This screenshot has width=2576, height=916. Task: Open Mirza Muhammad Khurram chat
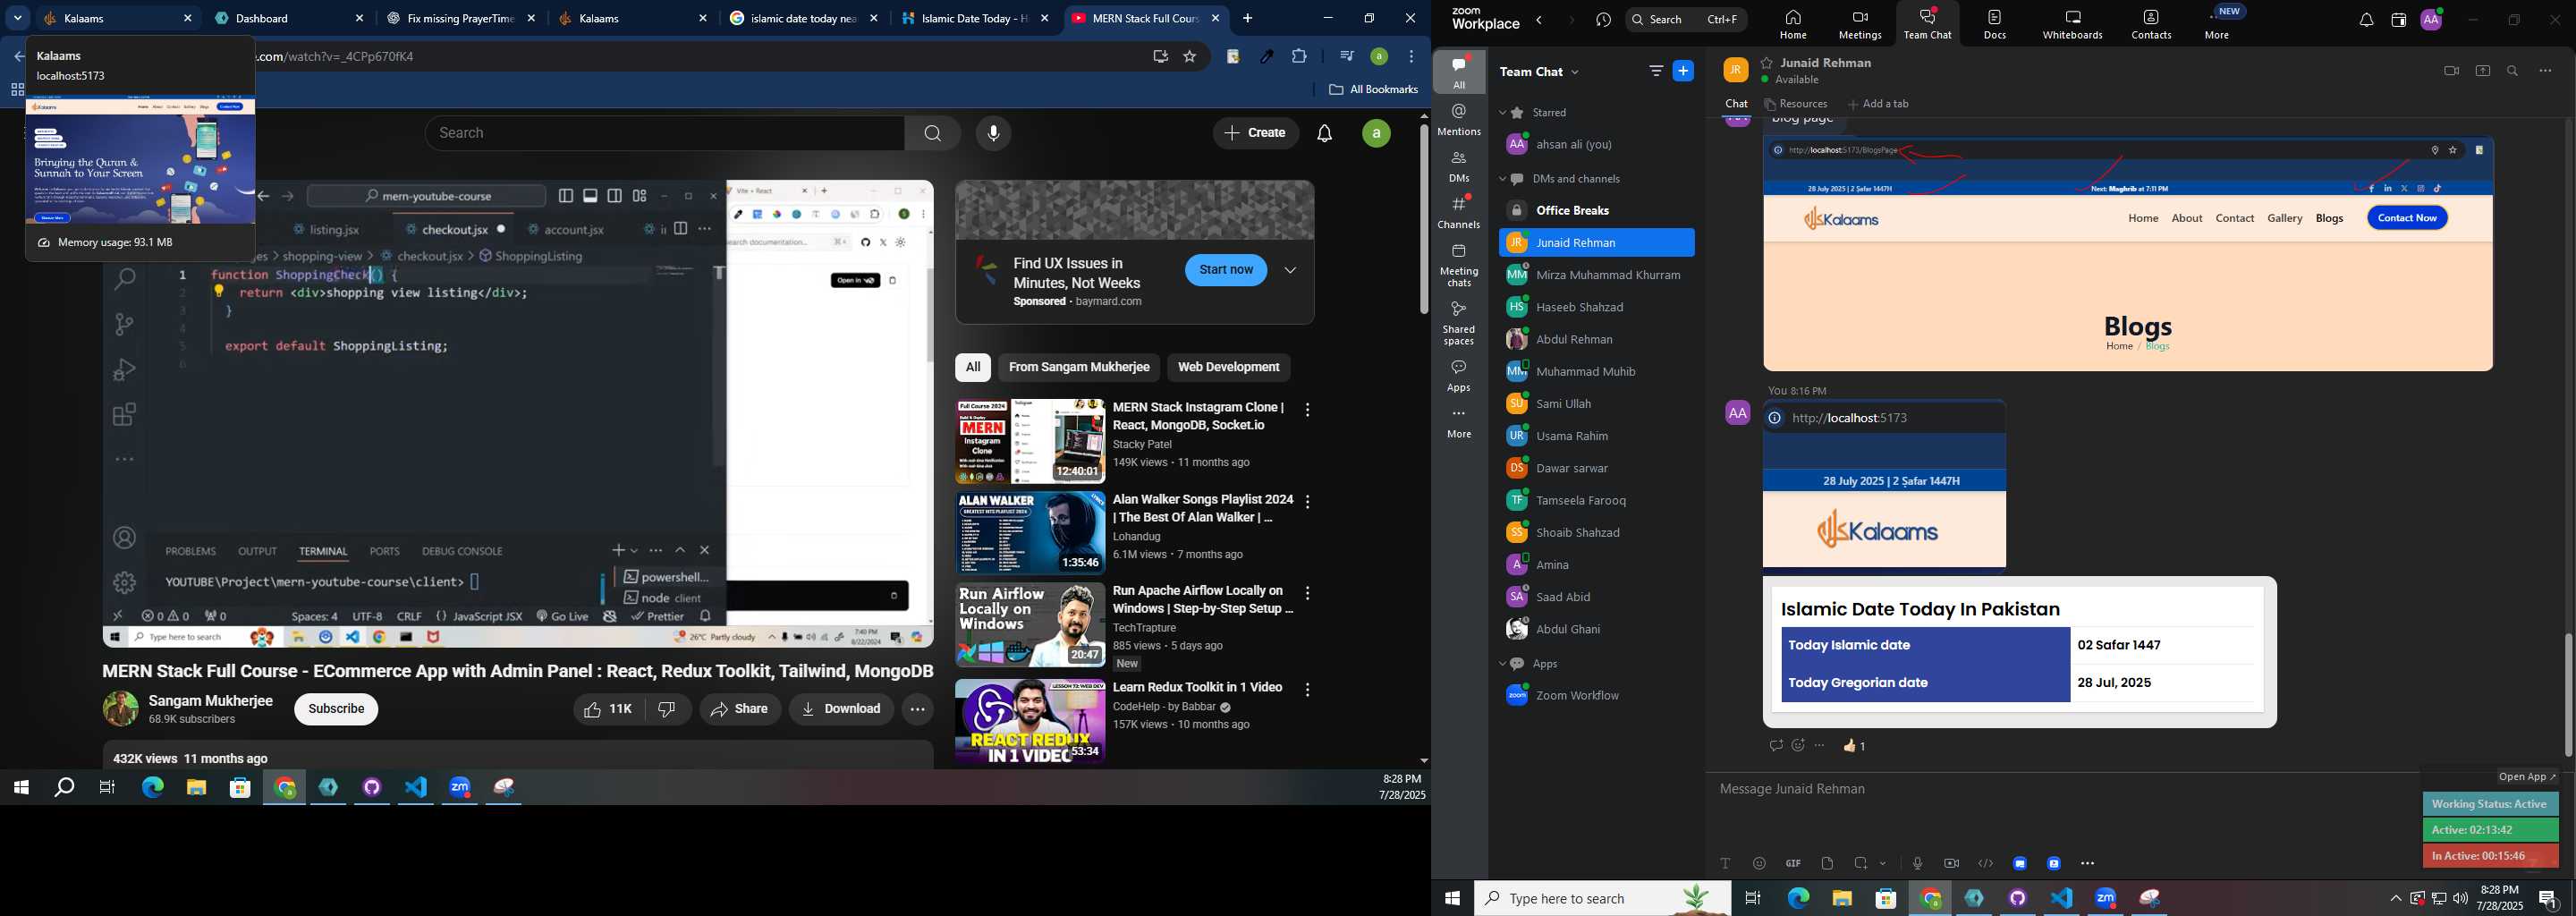1596,275
